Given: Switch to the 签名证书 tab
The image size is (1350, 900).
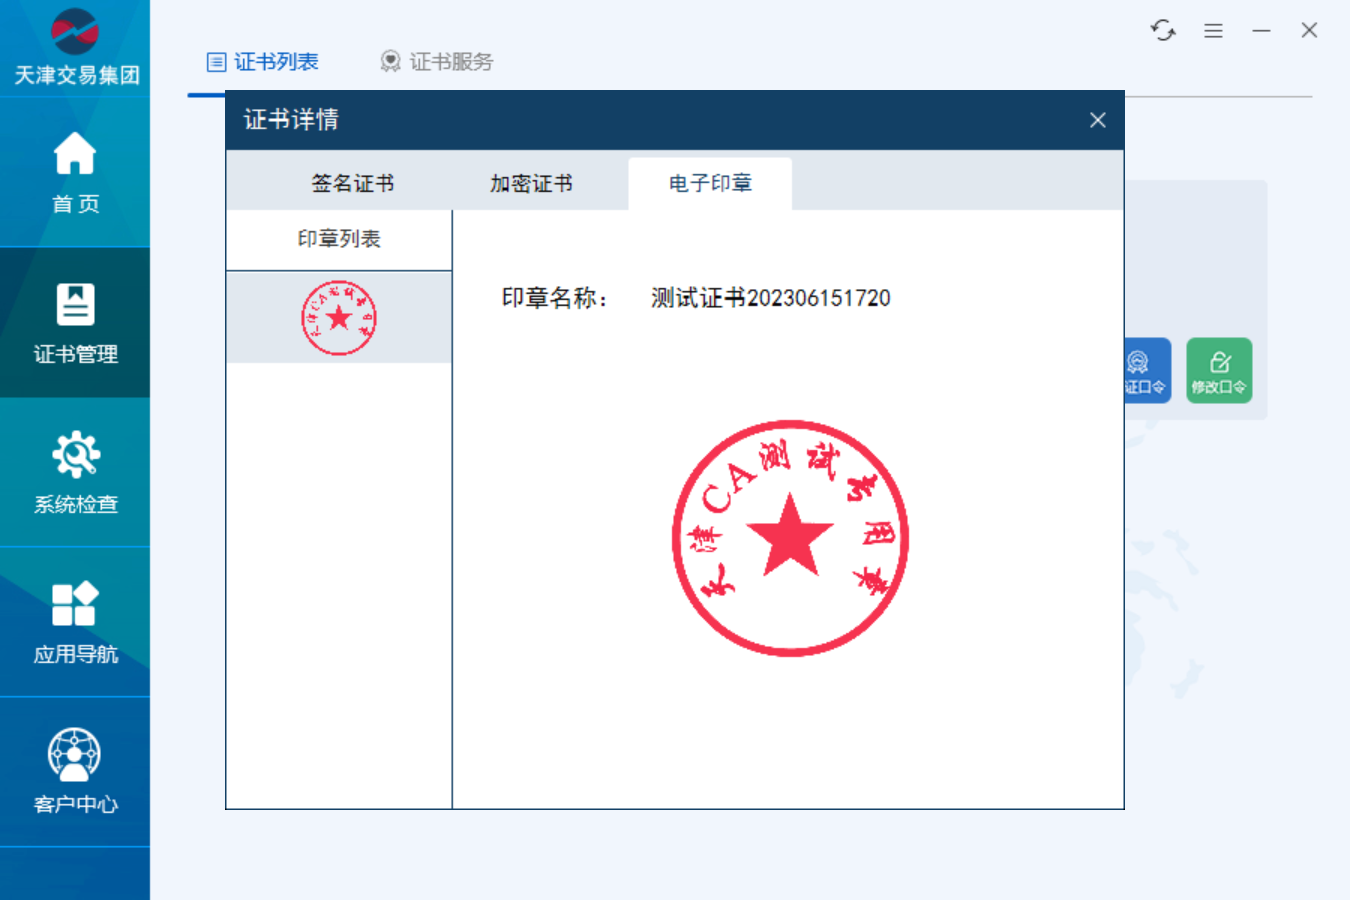Looking at the screenshot, I should 352,183.
